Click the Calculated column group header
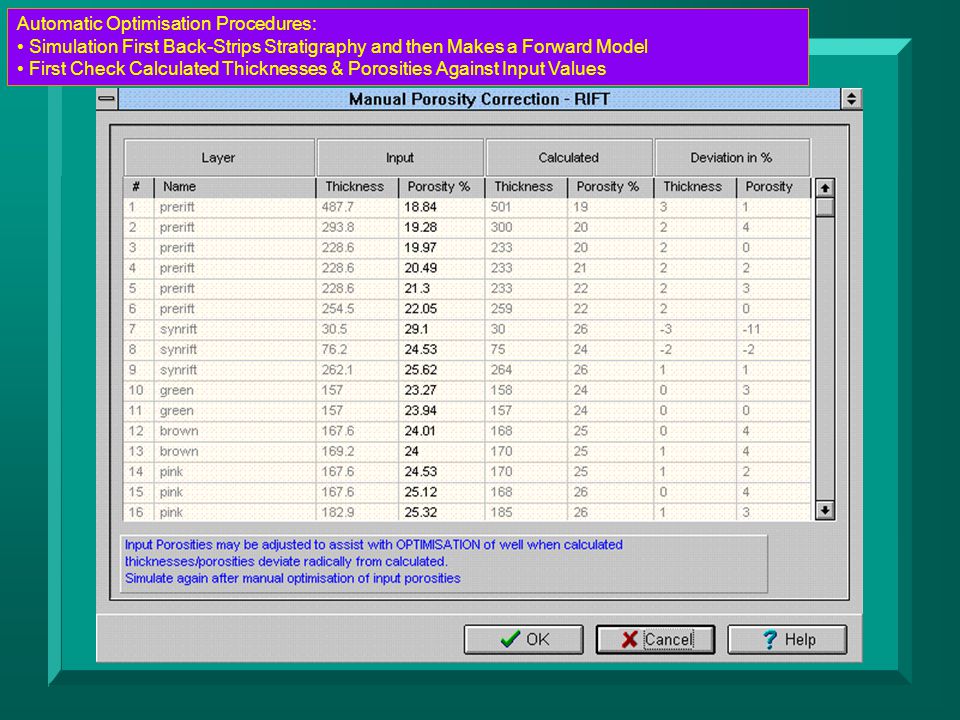The image size is (960, 720). click(569, 157)
